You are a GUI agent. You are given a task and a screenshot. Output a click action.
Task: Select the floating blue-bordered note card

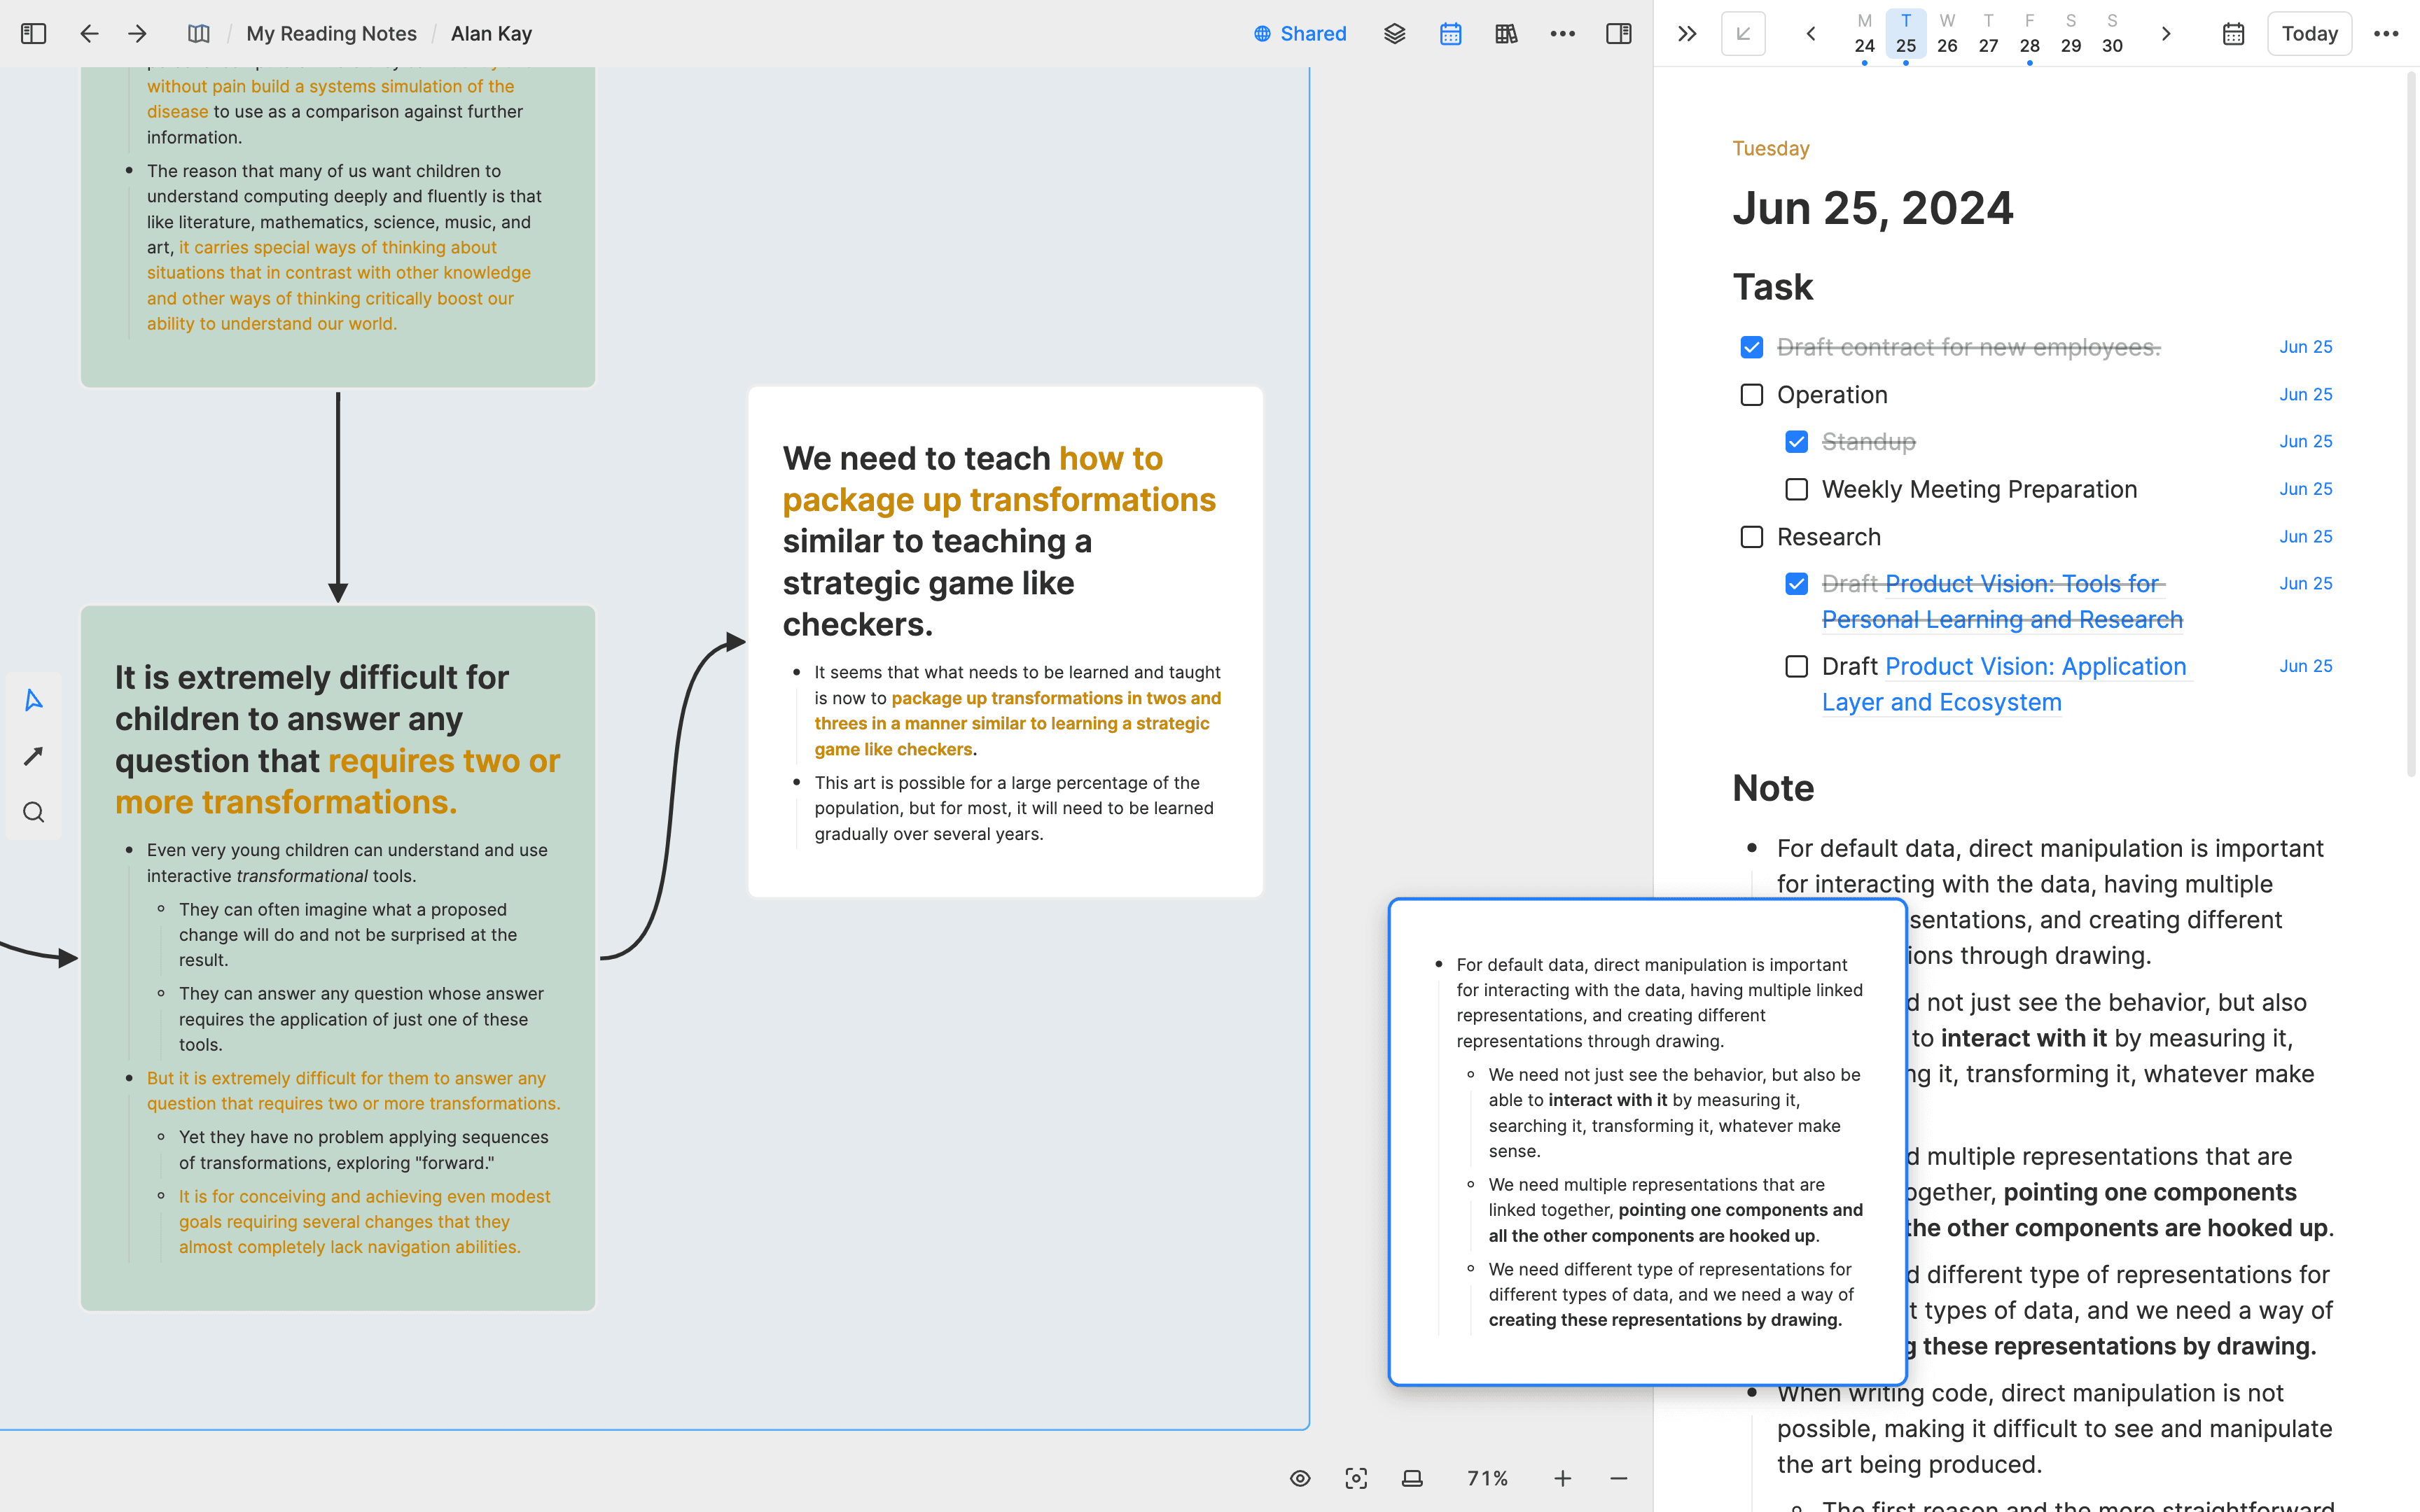coord(1647,1141)
